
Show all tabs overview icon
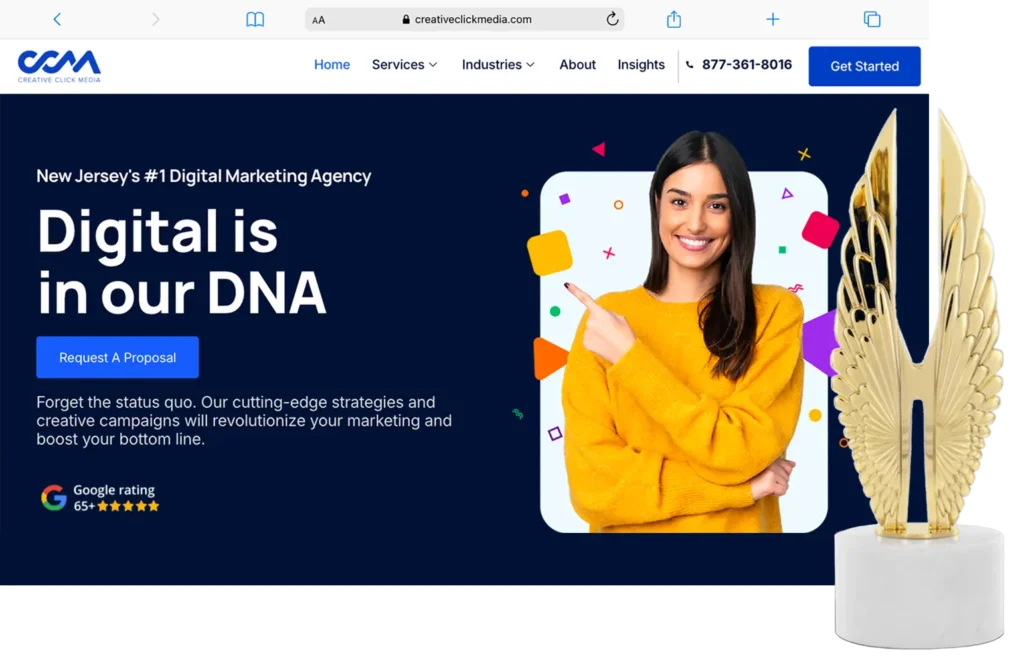(x=872, y=20)
